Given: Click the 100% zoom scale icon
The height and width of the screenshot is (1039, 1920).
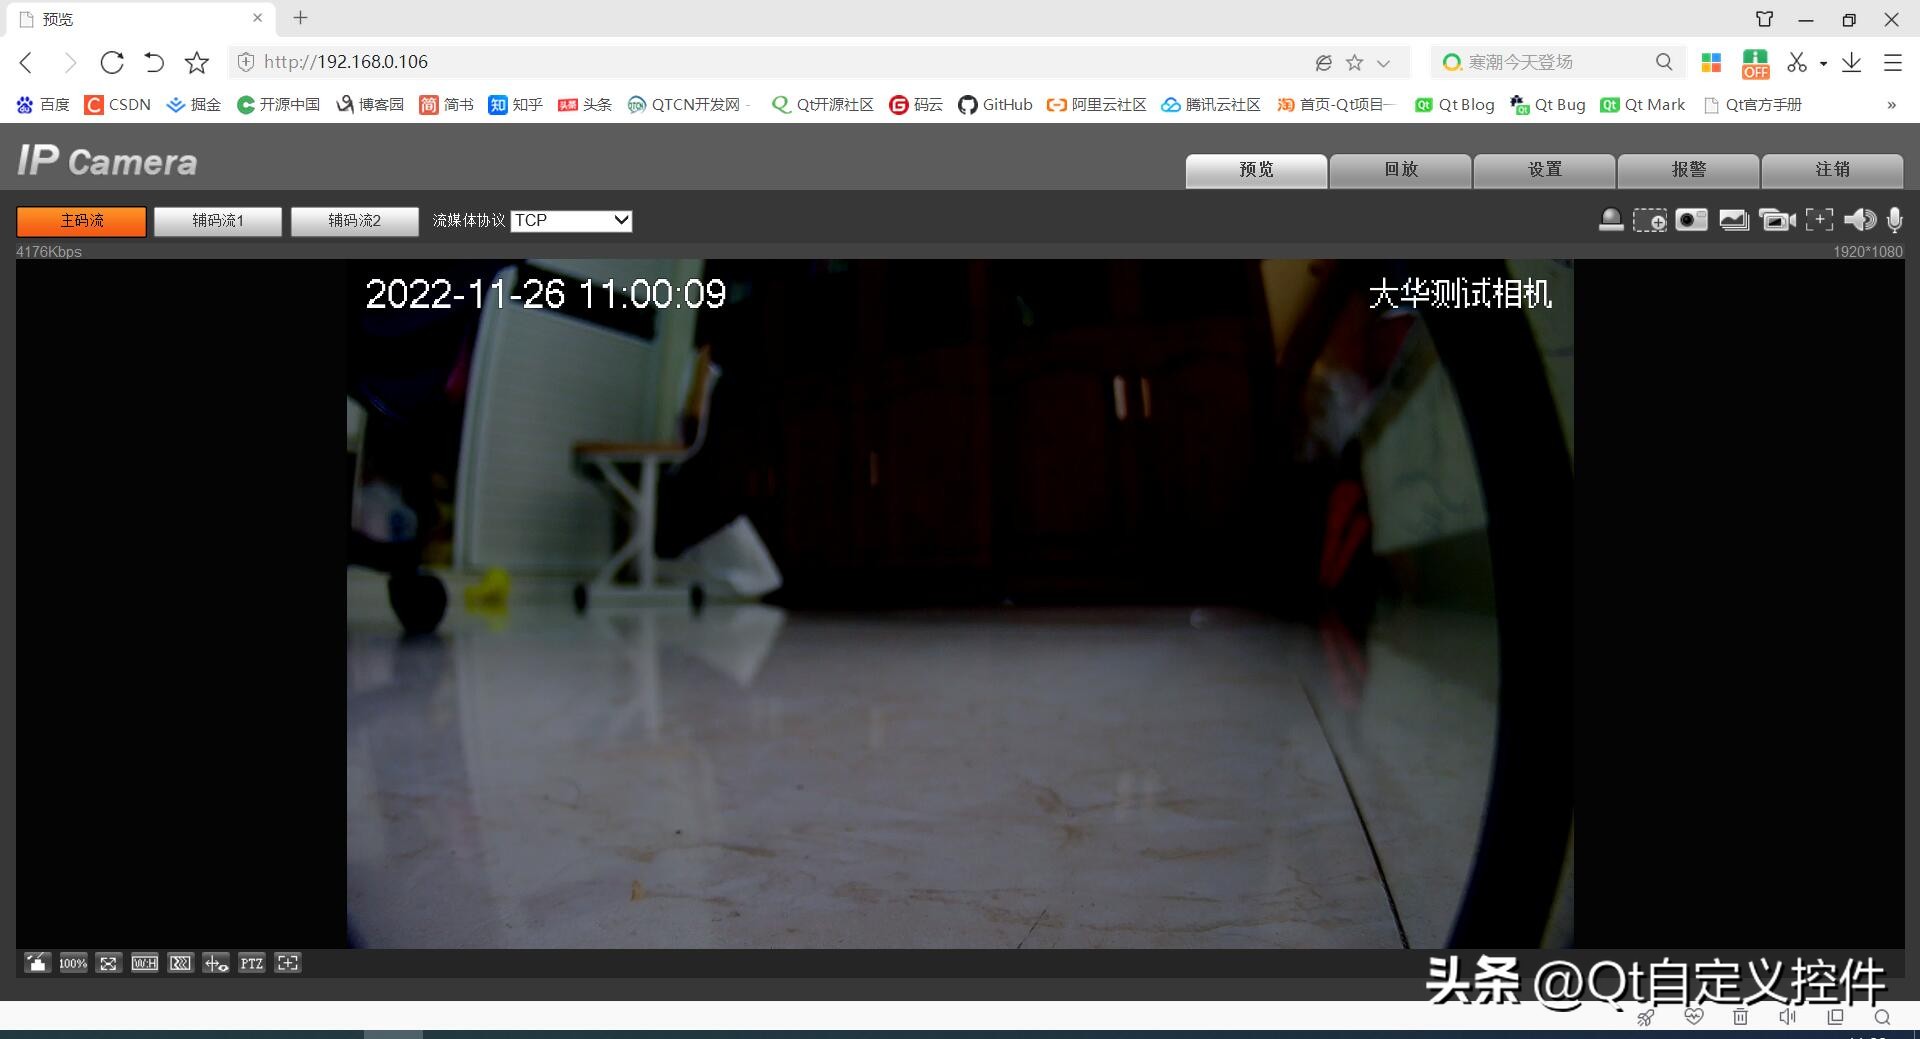Looking at the screenshot, I should (x=72, y=963).
